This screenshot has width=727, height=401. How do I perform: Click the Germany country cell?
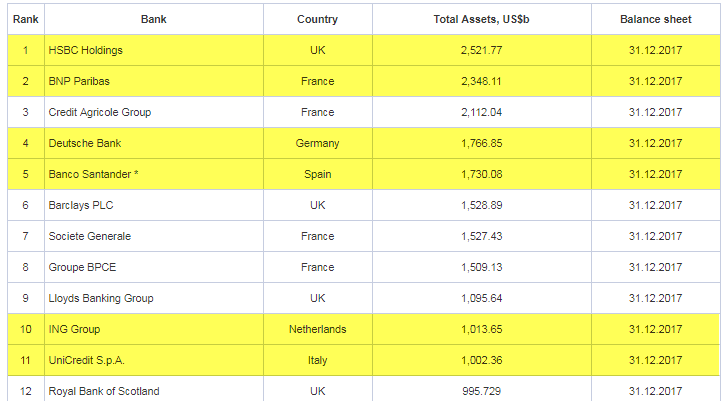[x=317, y=143]
